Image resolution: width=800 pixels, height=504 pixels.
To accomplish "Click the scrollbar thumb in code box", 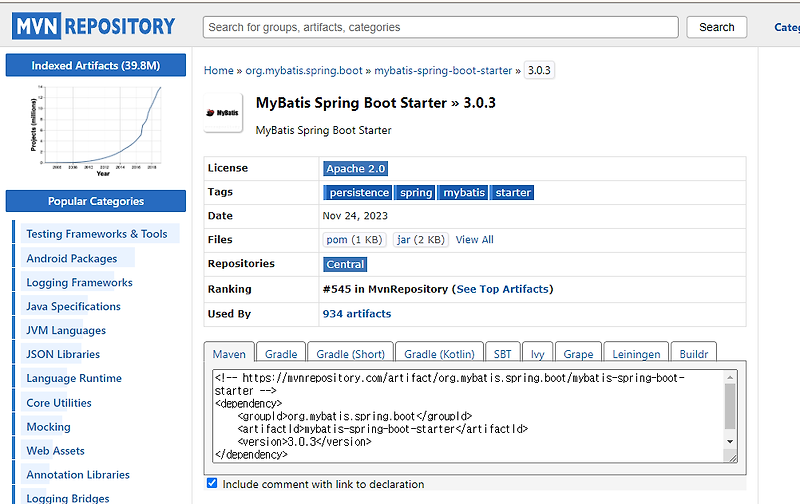I will click(x=730, y=407).
